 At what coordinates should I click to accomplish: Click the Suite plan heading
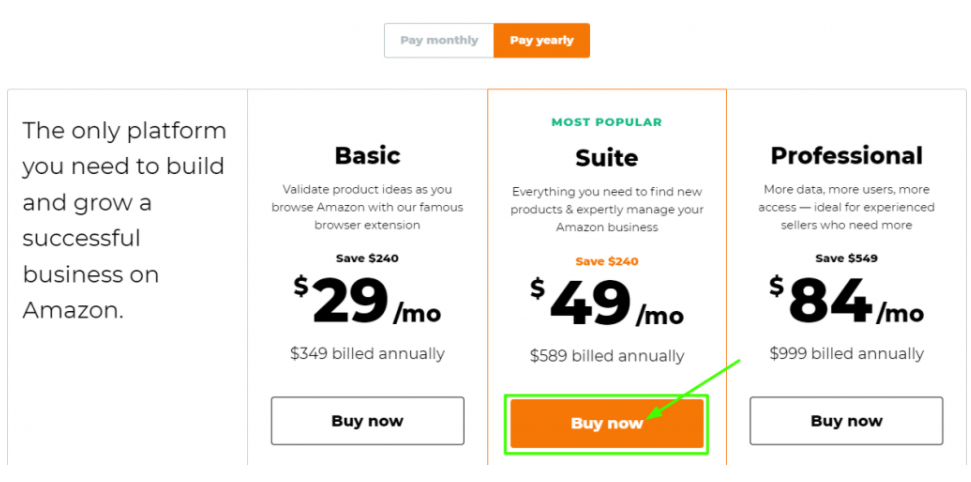607,158
